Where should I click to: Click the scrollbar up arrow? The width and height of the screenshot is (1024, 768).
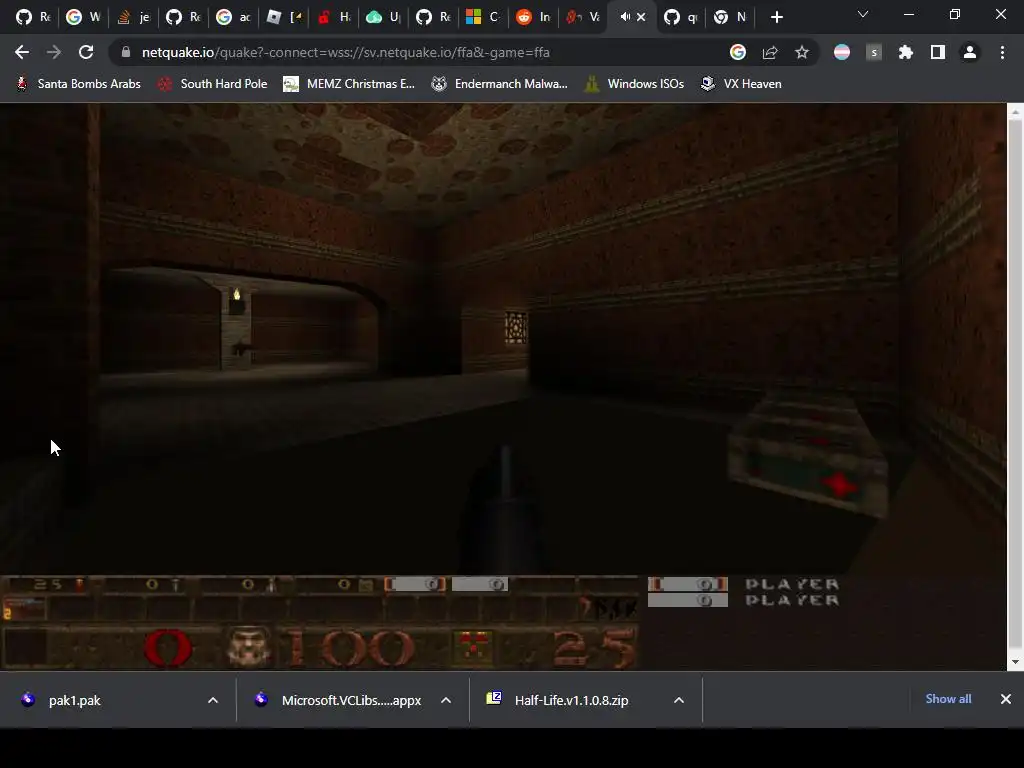[1015, 113]
